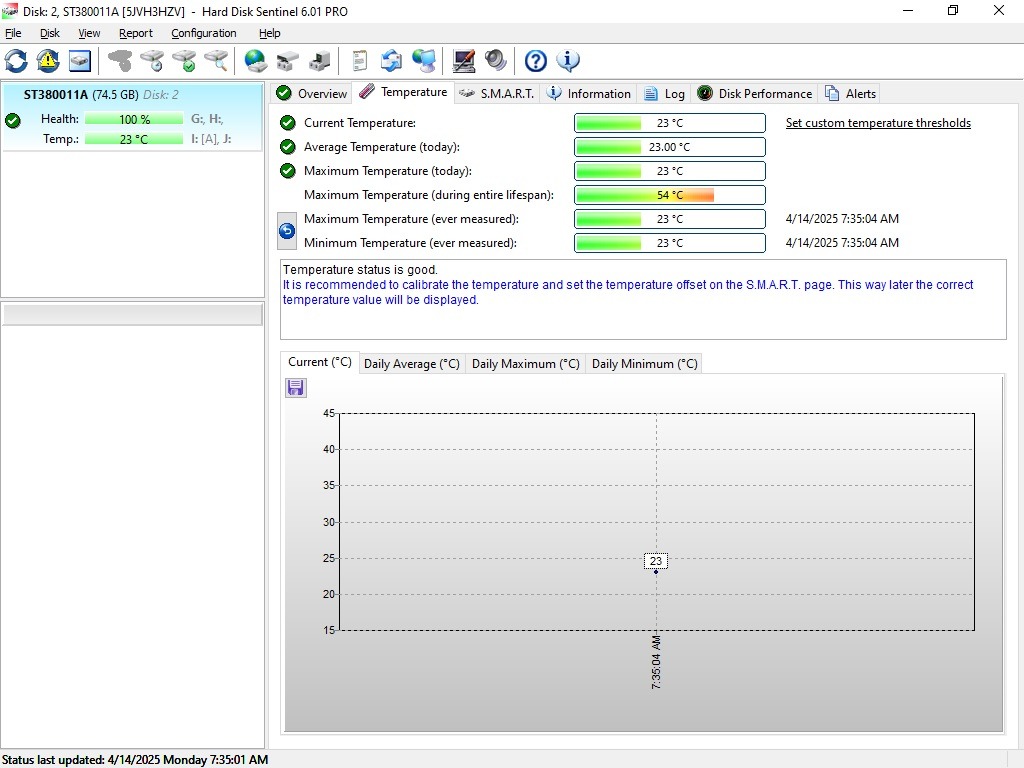1024x768 pixels.
Task: Click the I: [A], J: drive letters text
Action: (x=211, y=138)
